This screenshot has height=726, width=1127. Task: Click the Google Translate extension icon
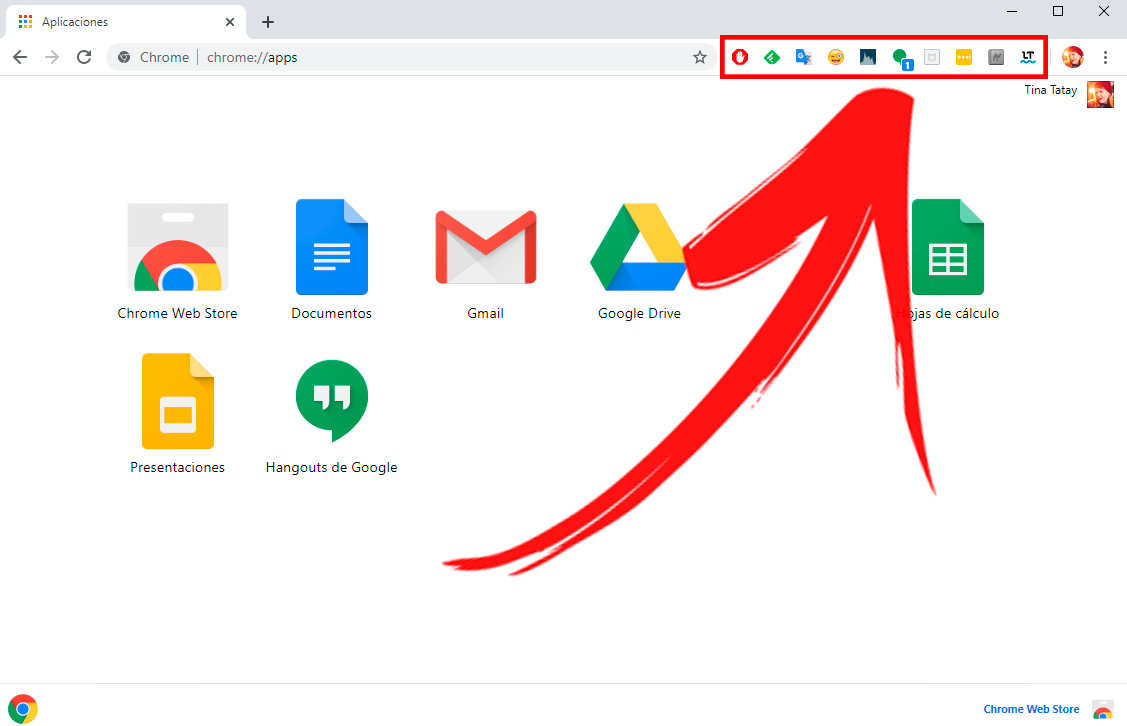coord(803,57)
